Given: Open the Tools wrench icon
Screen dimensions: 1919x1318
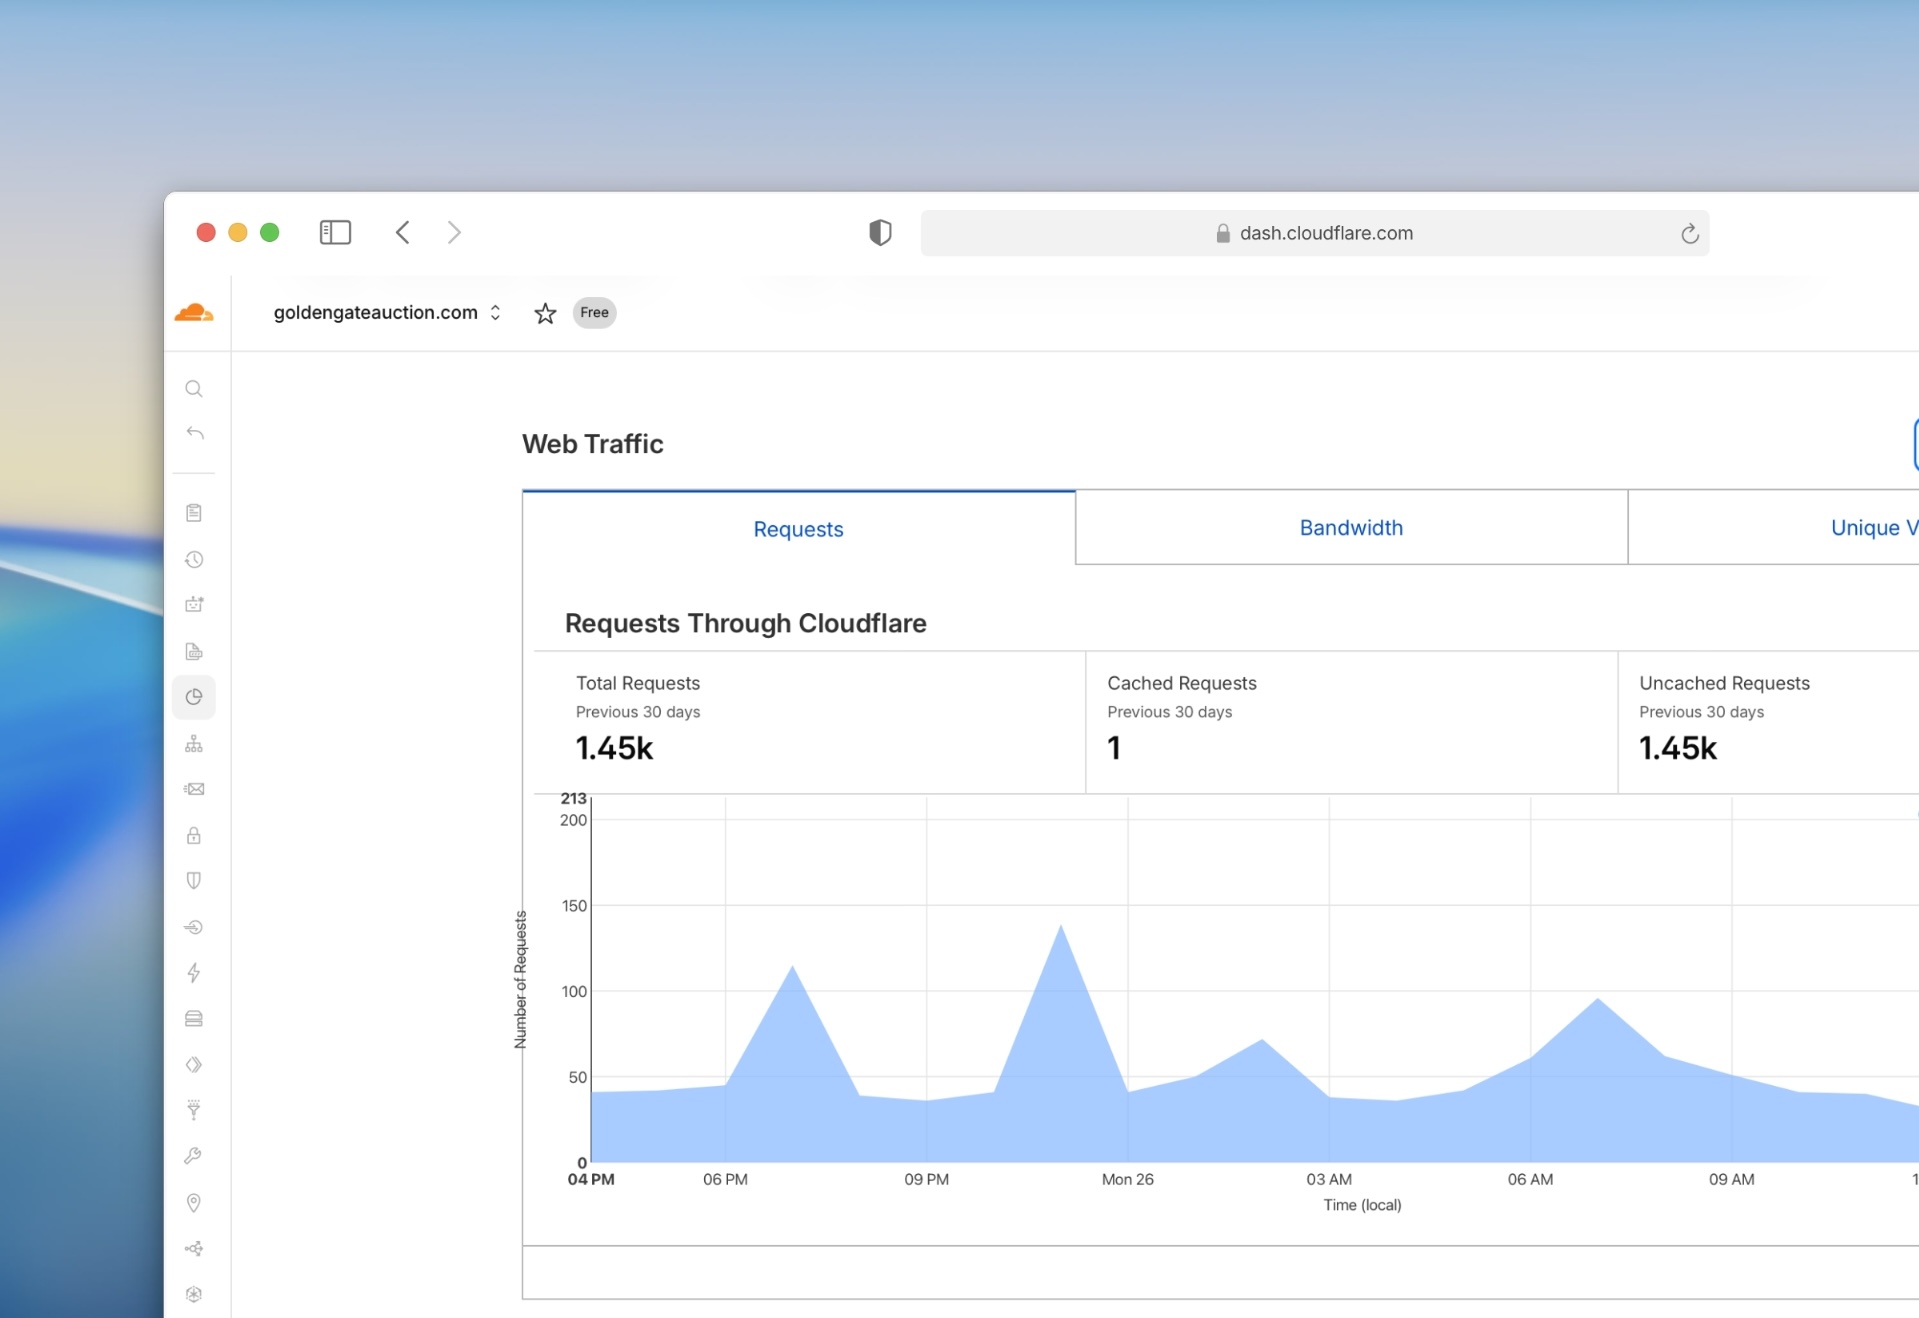Looking at the screenshot, I should (x=194, y=1156).
